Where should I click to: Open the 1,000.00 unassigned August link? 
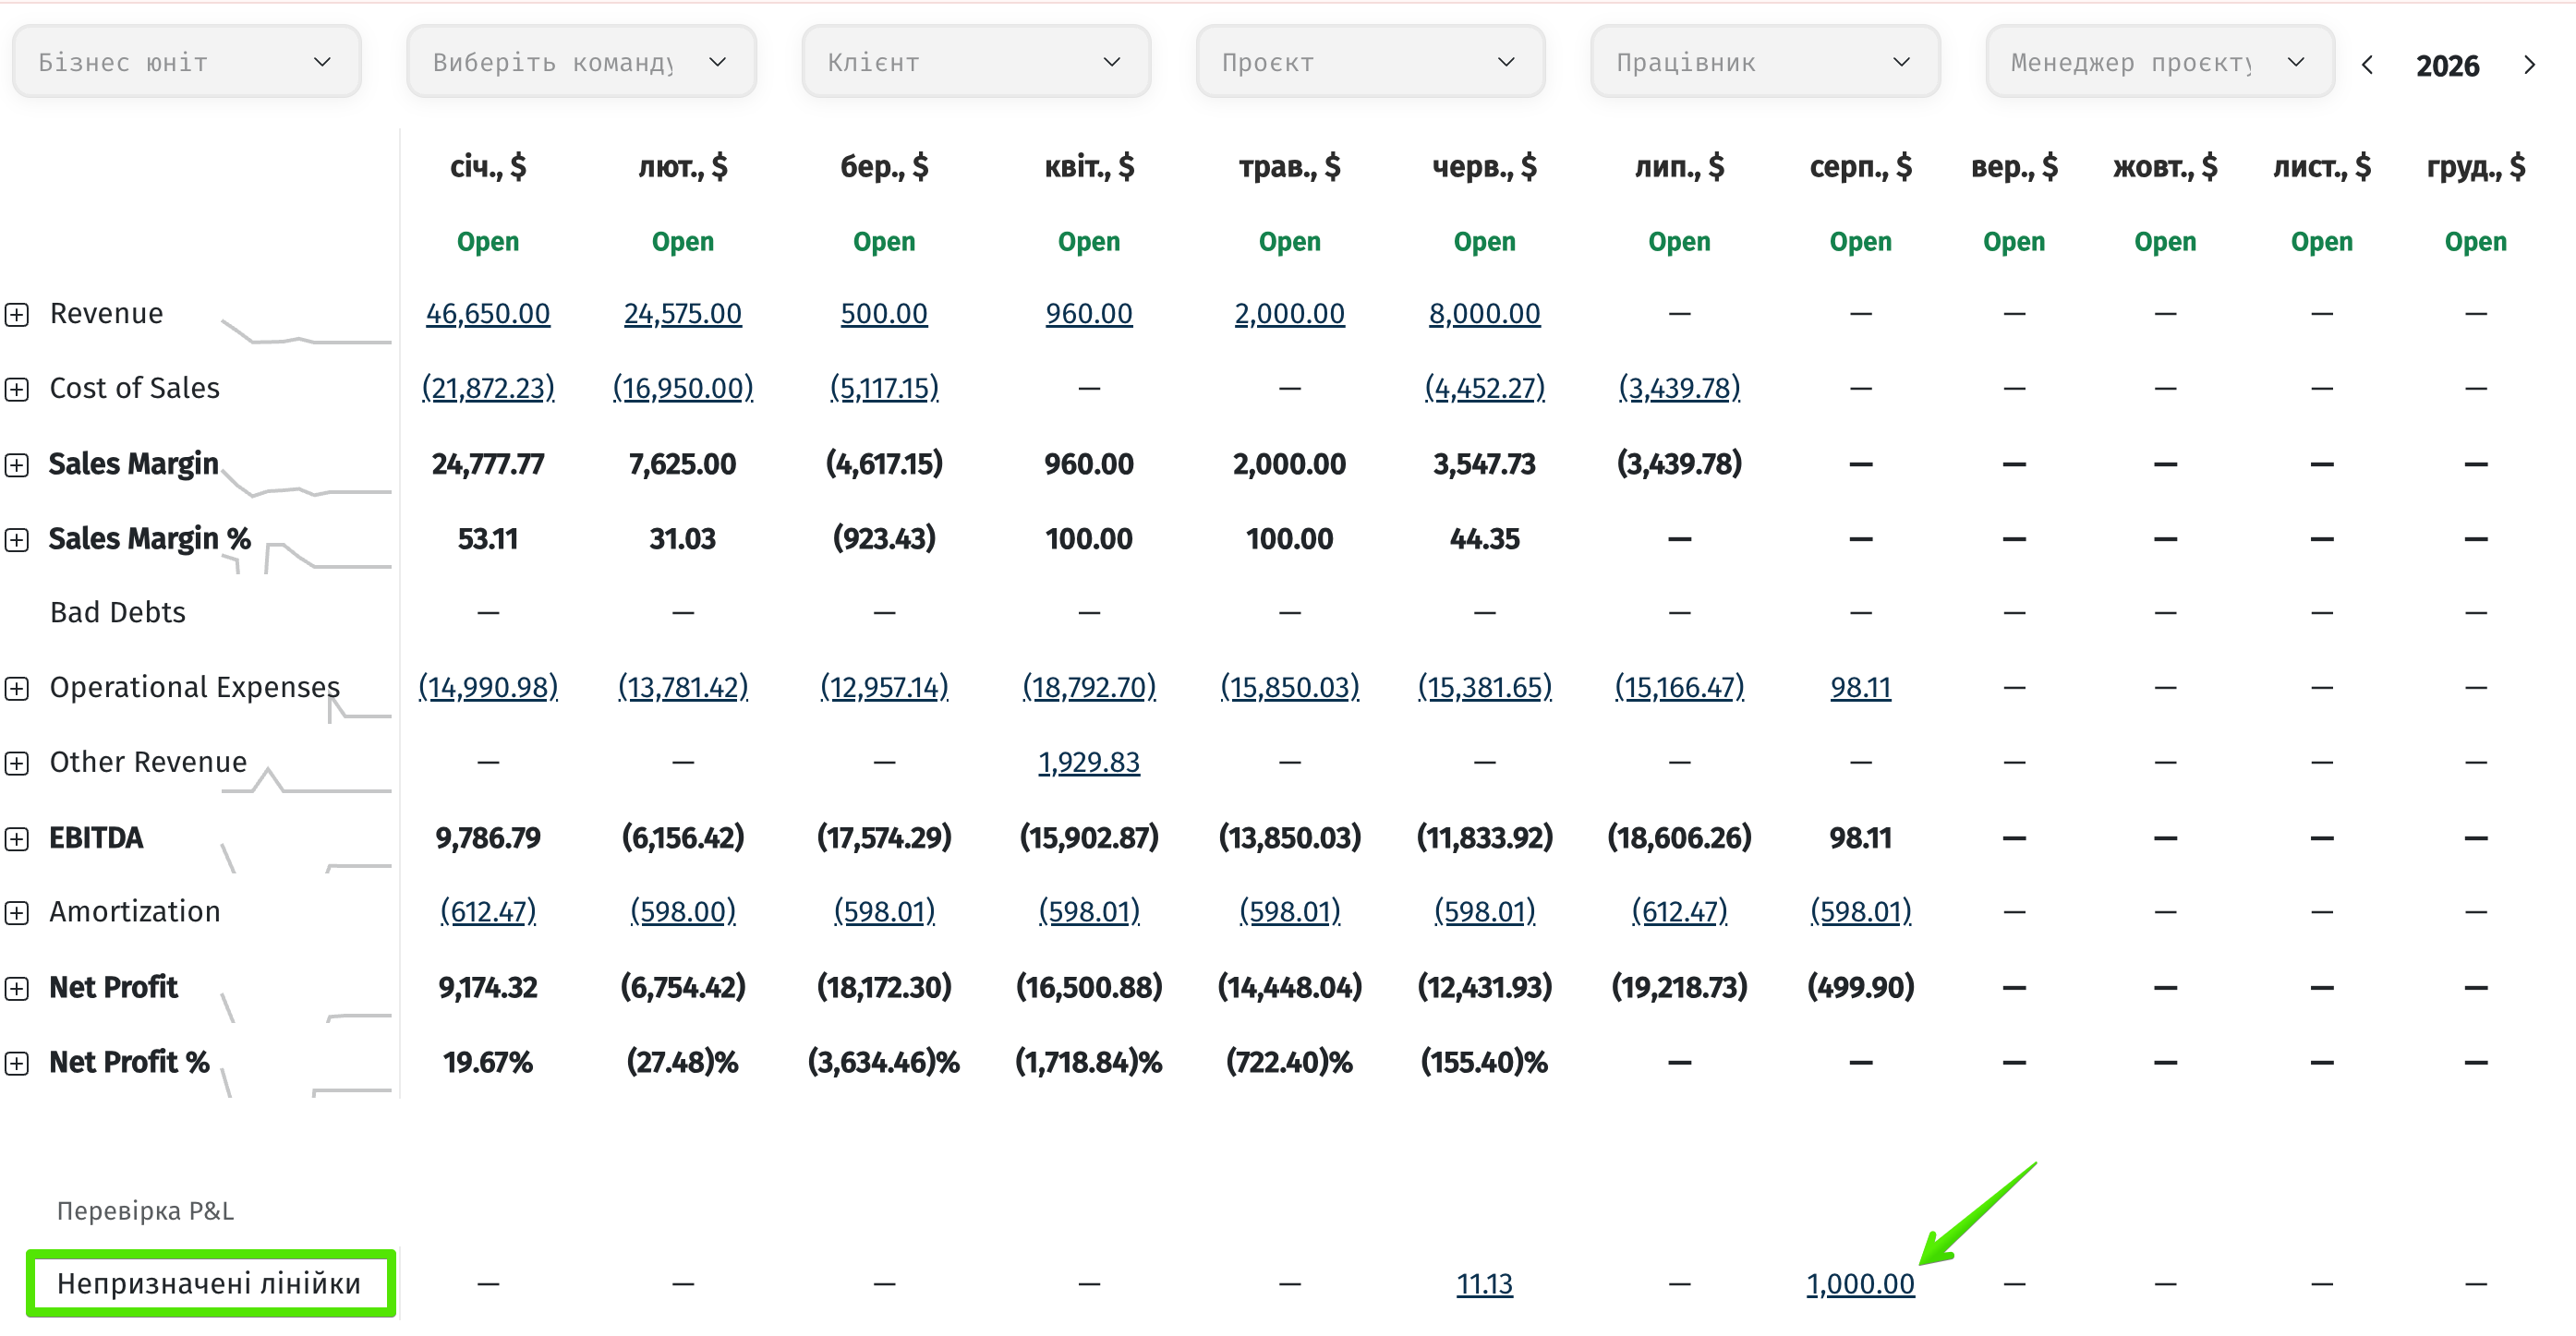click(1860, 1284)
